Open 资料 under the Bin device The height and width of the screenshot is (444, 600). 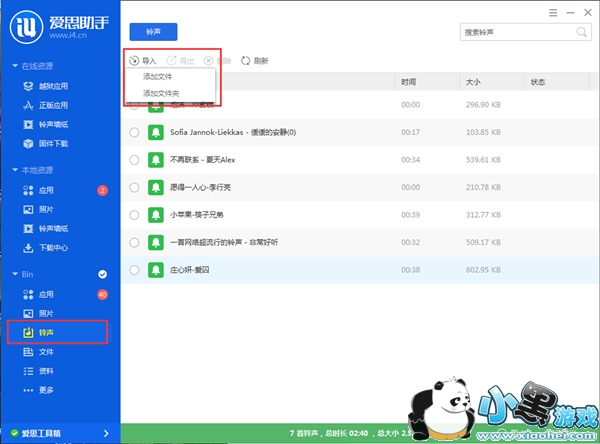pyautogui.click(x=38, y=371)
